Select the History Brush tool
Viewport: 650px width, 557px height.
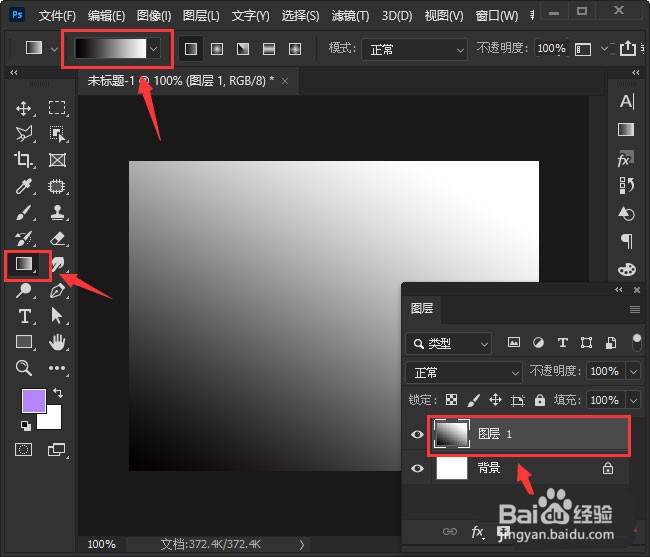point(24,238)
